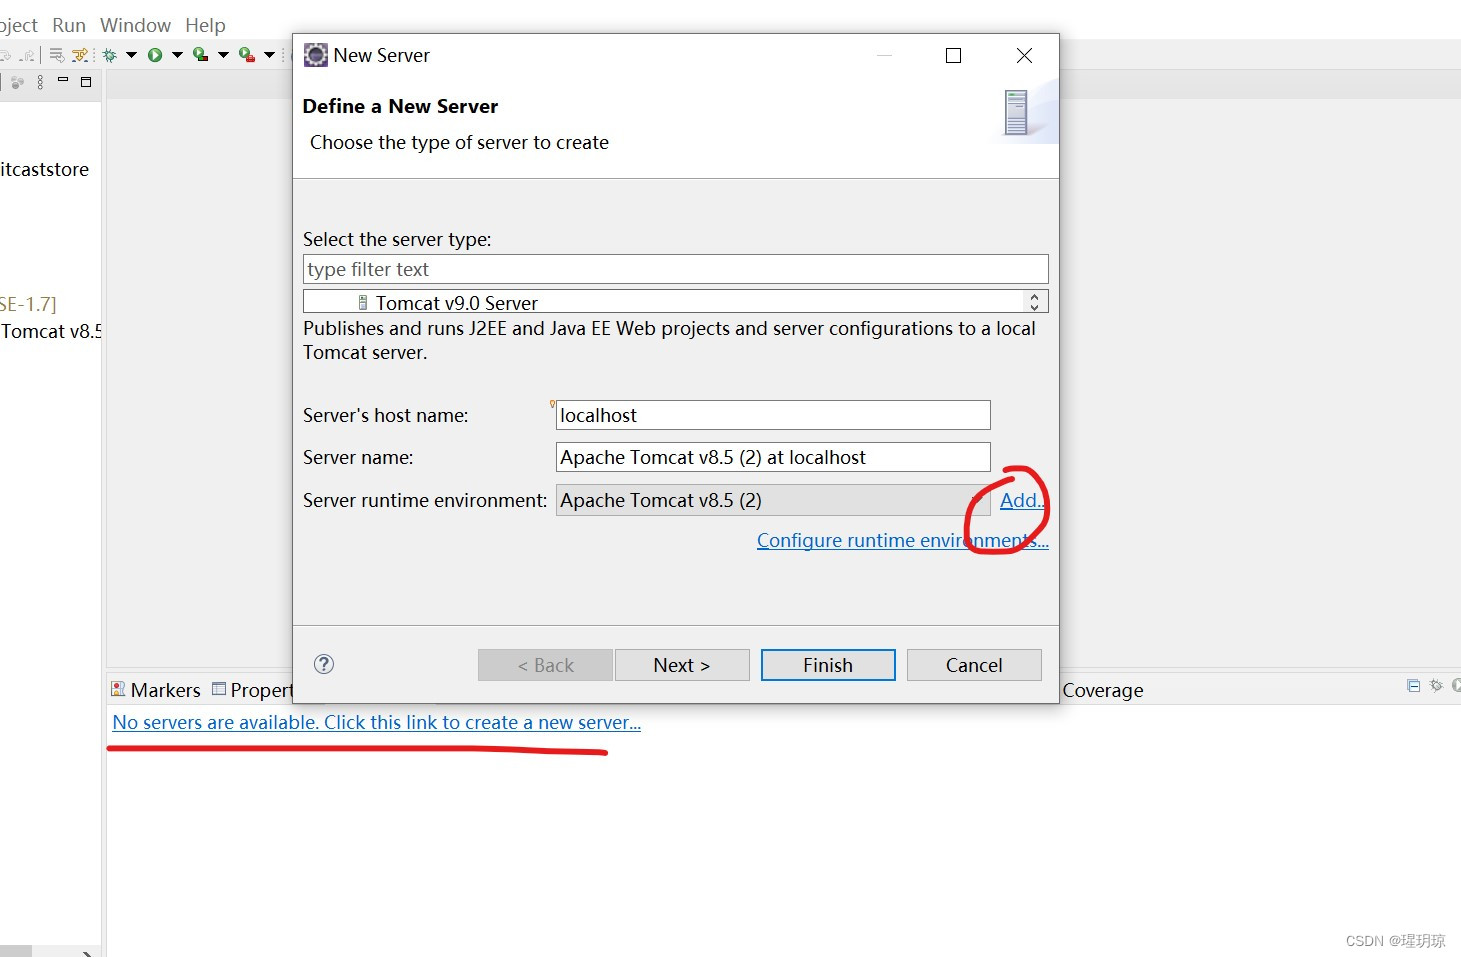Image resolution: width=1461 pixels, height=957 pixels.
Task: Click the Drop to Frame toolbar icon
Action: pos(57,55)
